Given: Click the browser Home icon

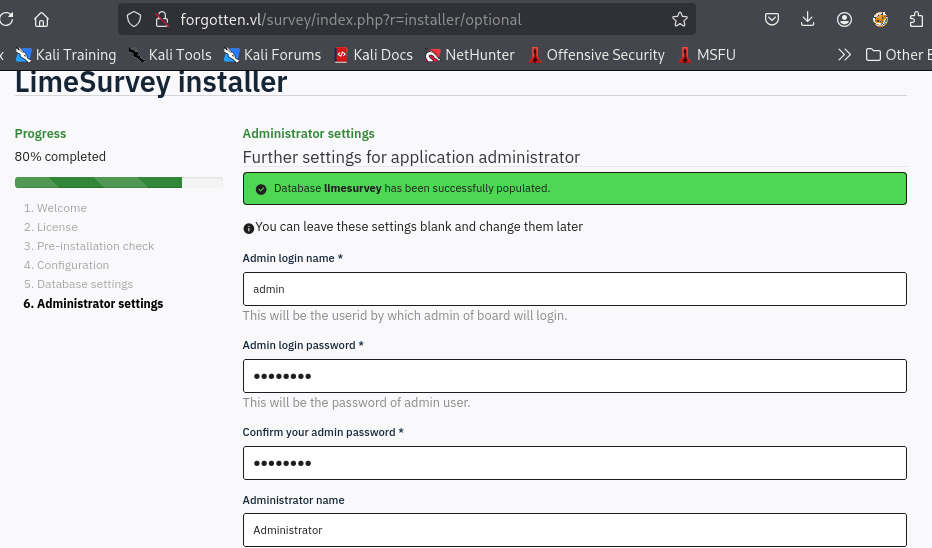Looking at the screenshot, I should (41, 19).
